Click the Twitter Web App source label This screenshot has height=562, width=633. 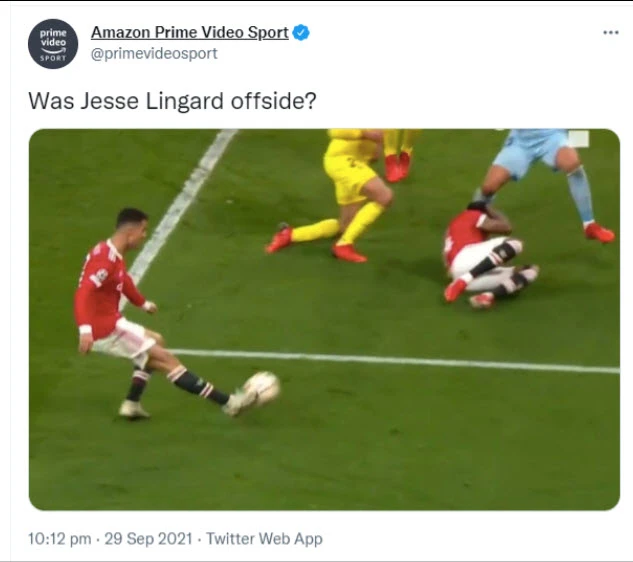(x=264, y=539)
